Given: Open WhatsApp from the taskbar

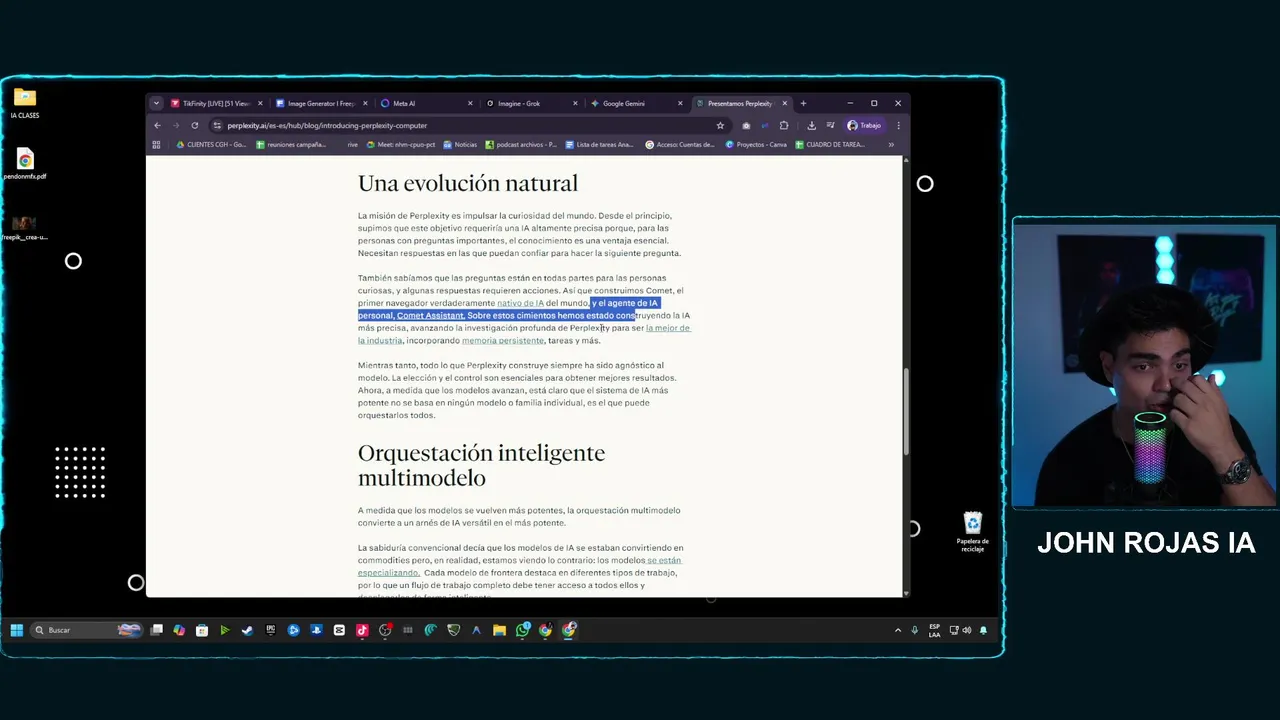Looking at the screenshot, I should pyautogui.click(x=522, y=630).
